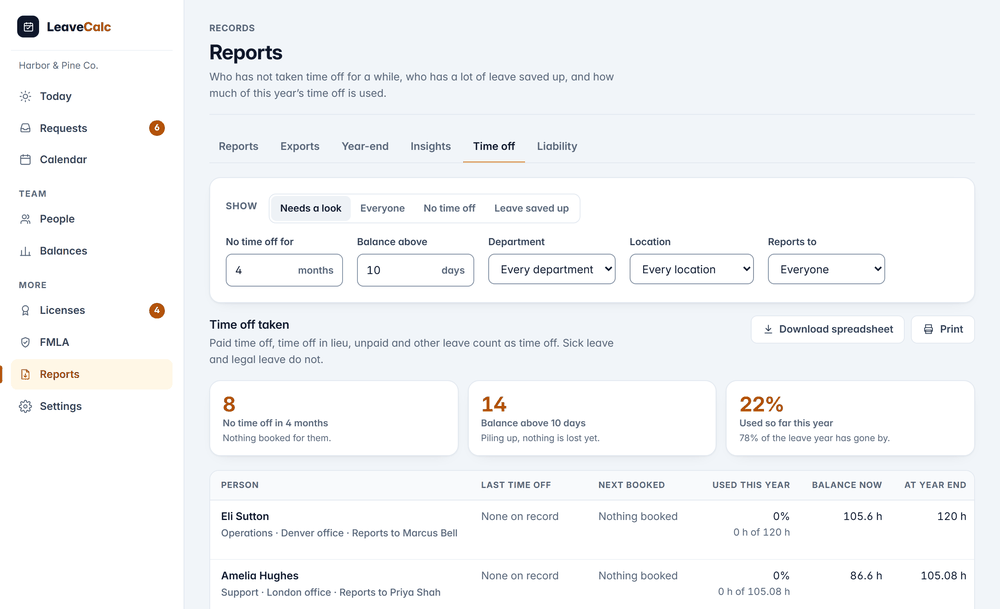Click the PERSON column header

coord(240,485)
